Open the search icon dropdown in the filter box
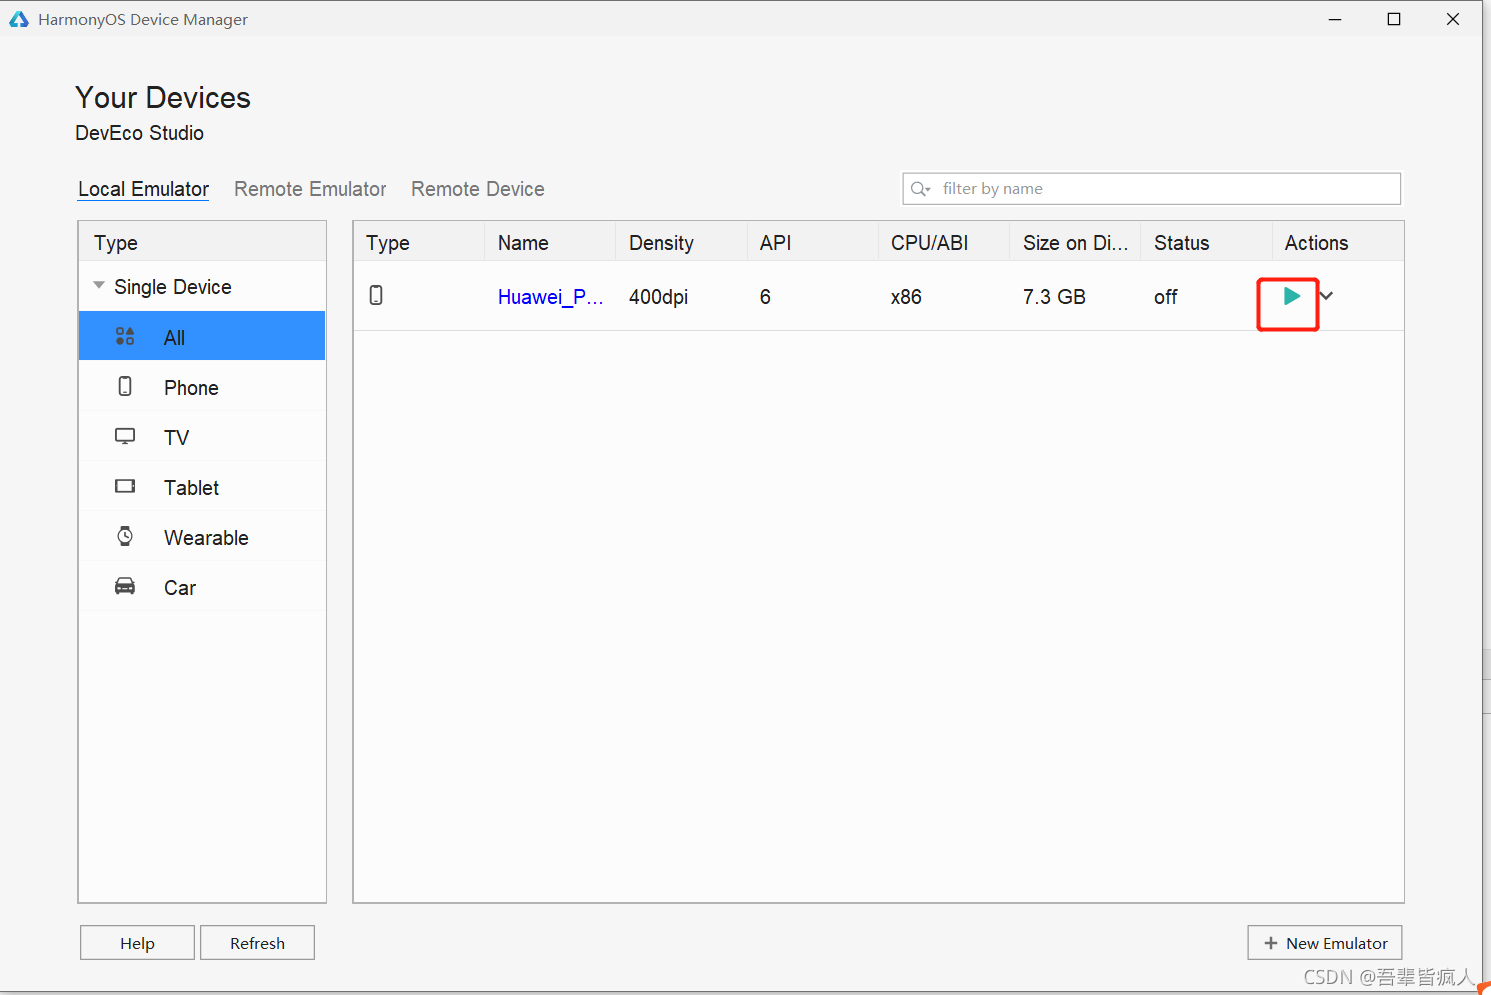 920,189
